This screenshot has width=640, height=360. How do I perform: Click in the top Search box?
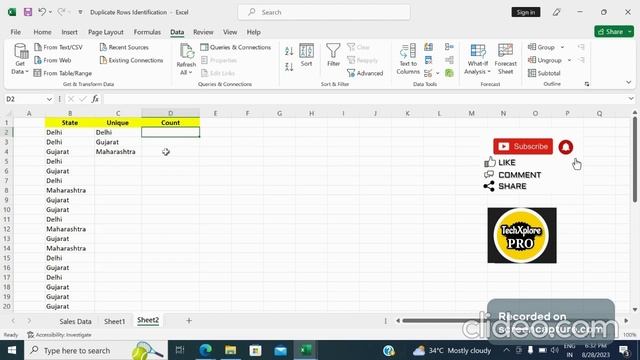324,12
